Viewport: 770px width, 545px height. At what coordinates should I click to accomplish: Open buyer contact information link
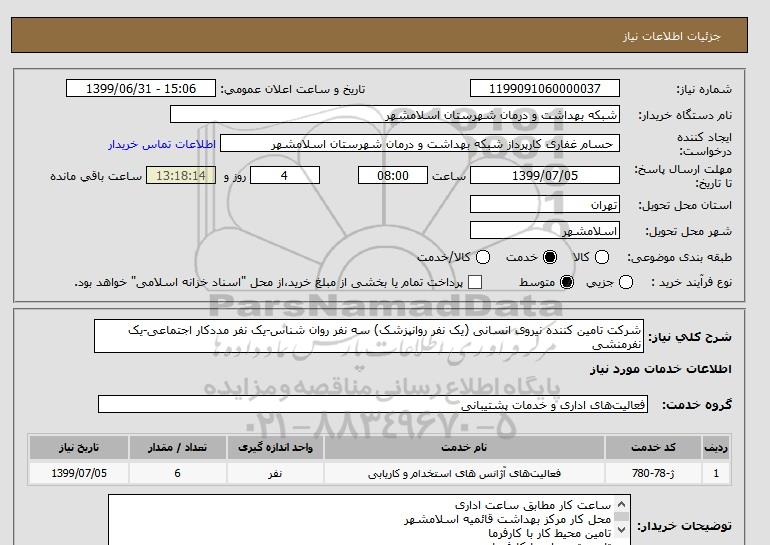162,144
